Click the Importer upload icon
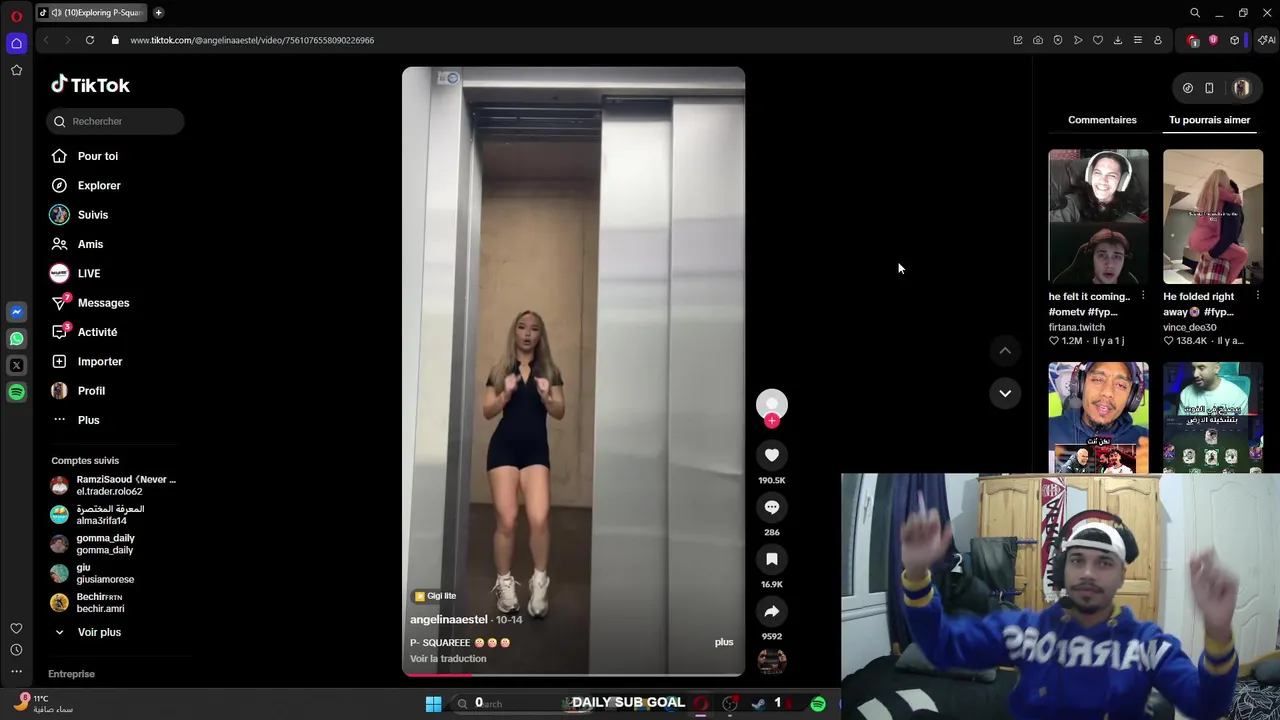The height and width of the screenshot is (720, 1280). click(59, 361)
